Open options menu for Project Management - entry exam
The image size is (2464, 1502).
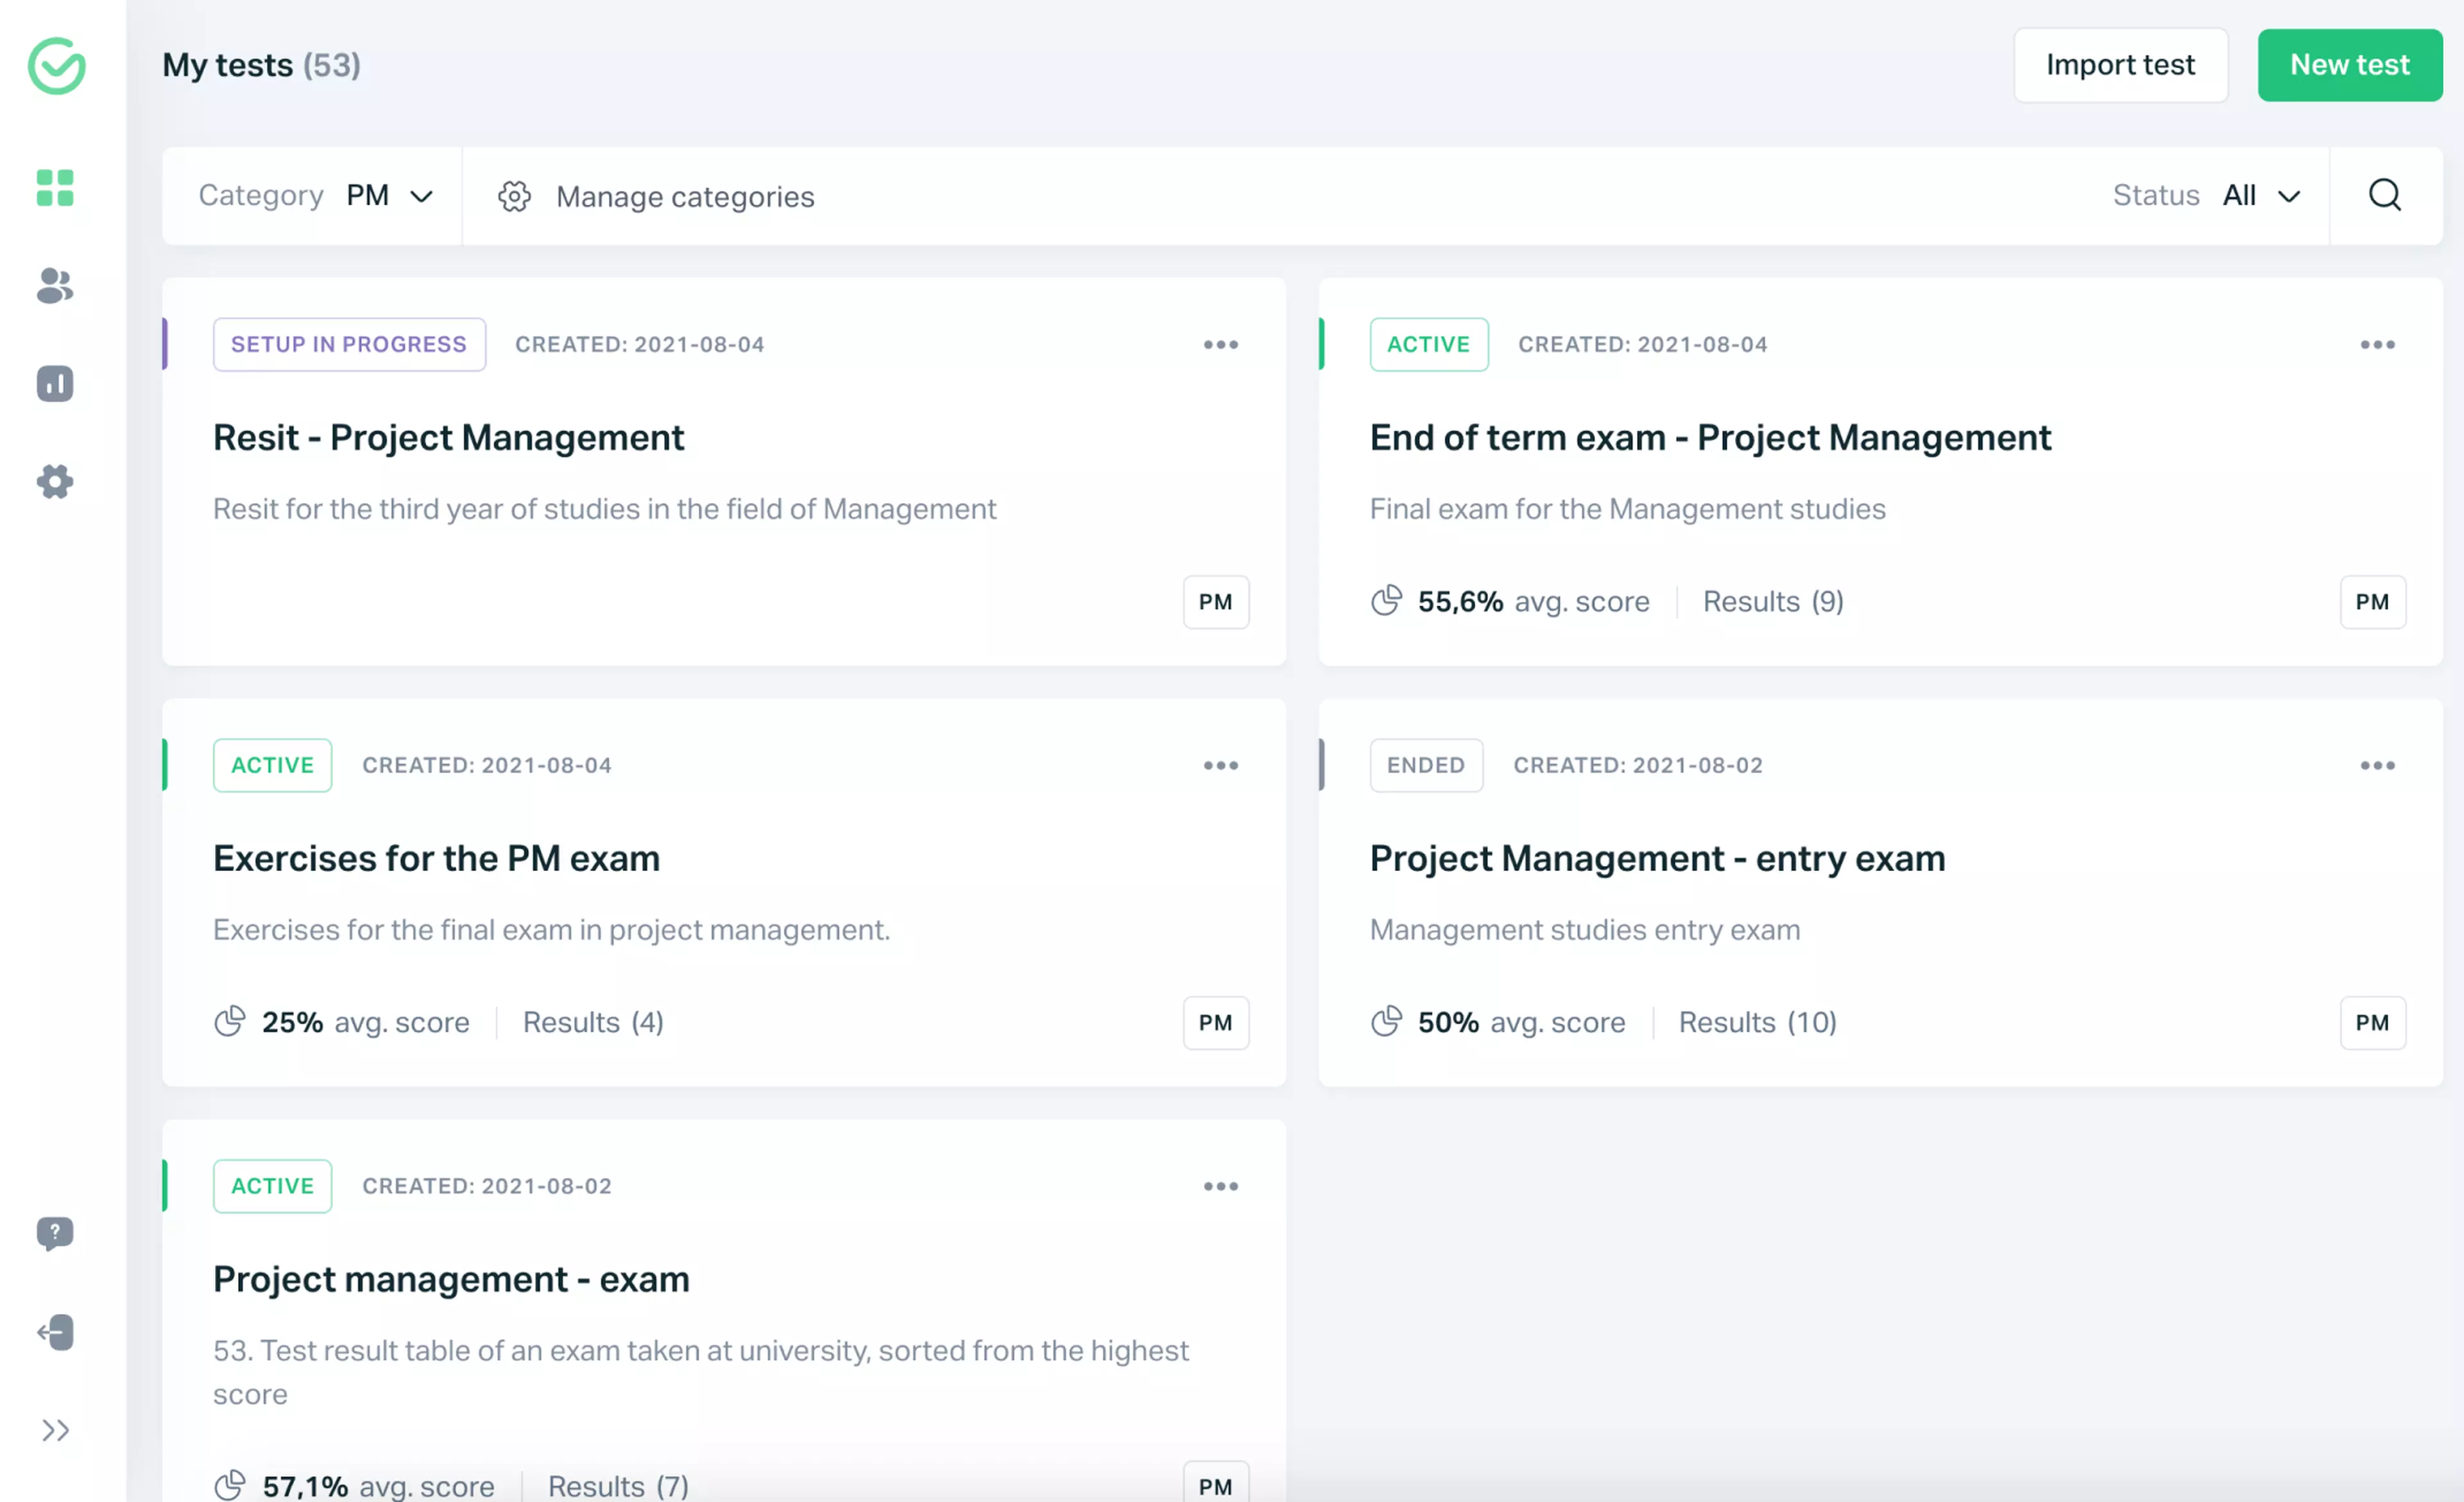click(x=2378, y=765)
